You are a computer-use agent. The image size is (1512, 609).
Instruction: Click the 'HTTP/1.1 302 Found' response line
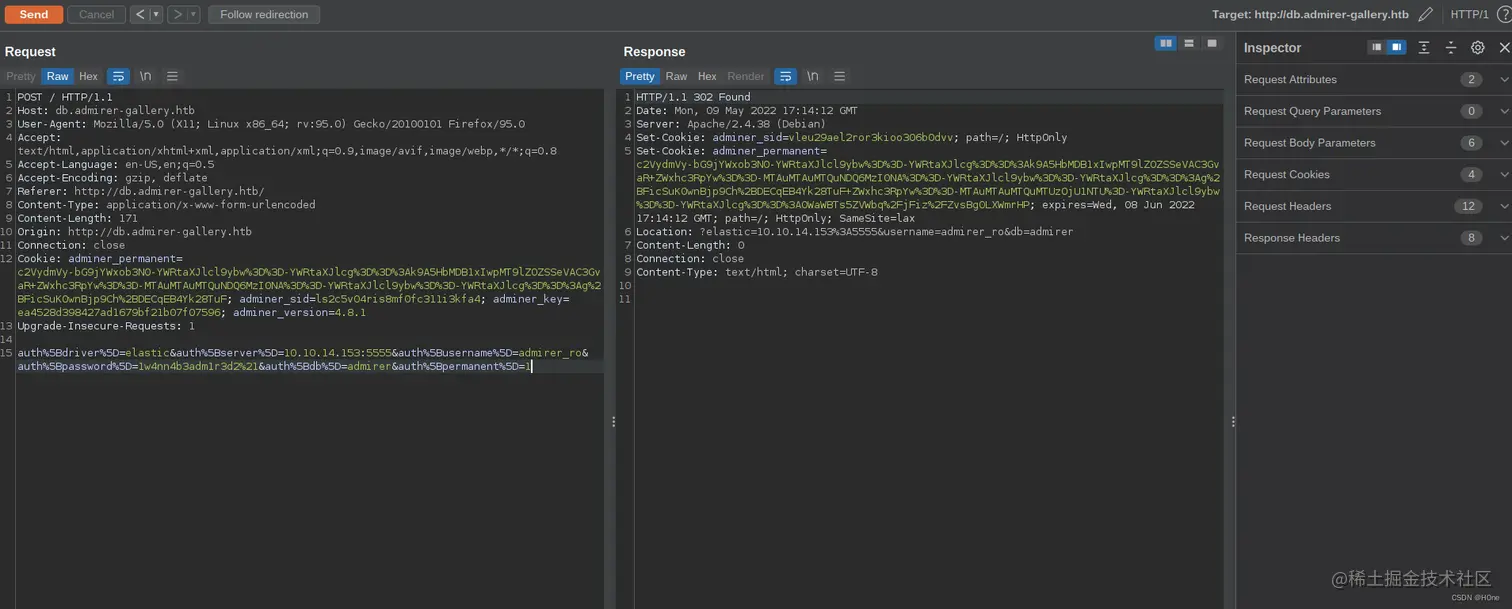point(693,97)
